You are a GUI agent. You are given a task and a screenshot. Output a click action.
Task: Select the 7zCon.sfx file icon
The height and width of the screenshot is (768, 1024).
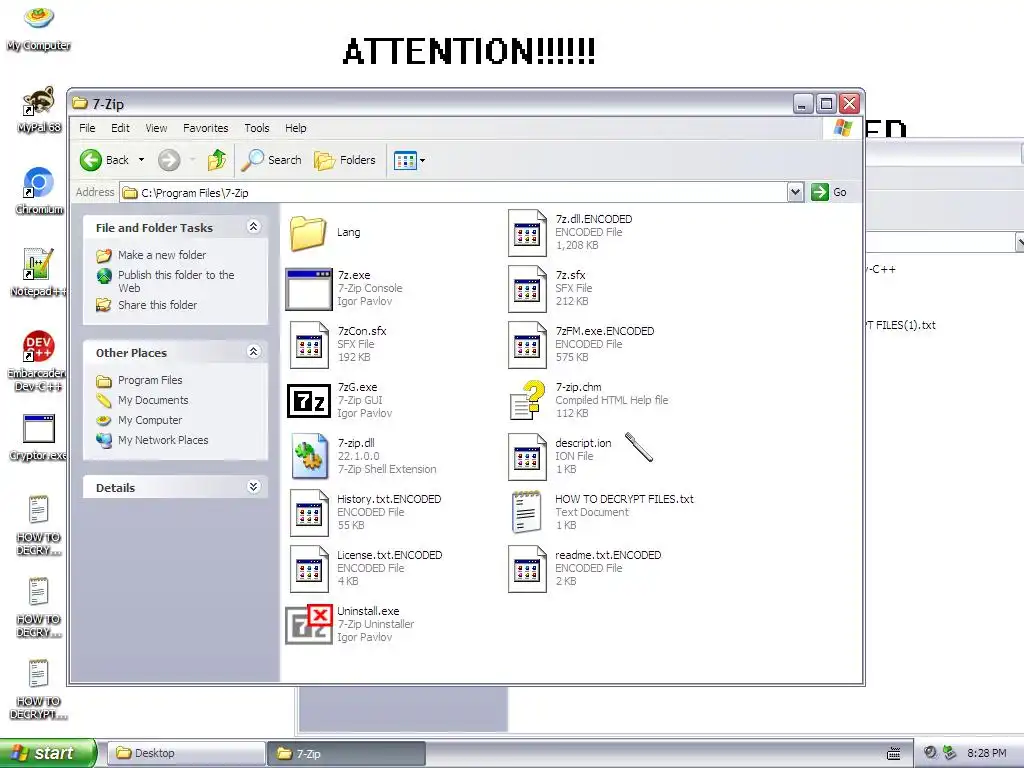click(x=308, y=345)
